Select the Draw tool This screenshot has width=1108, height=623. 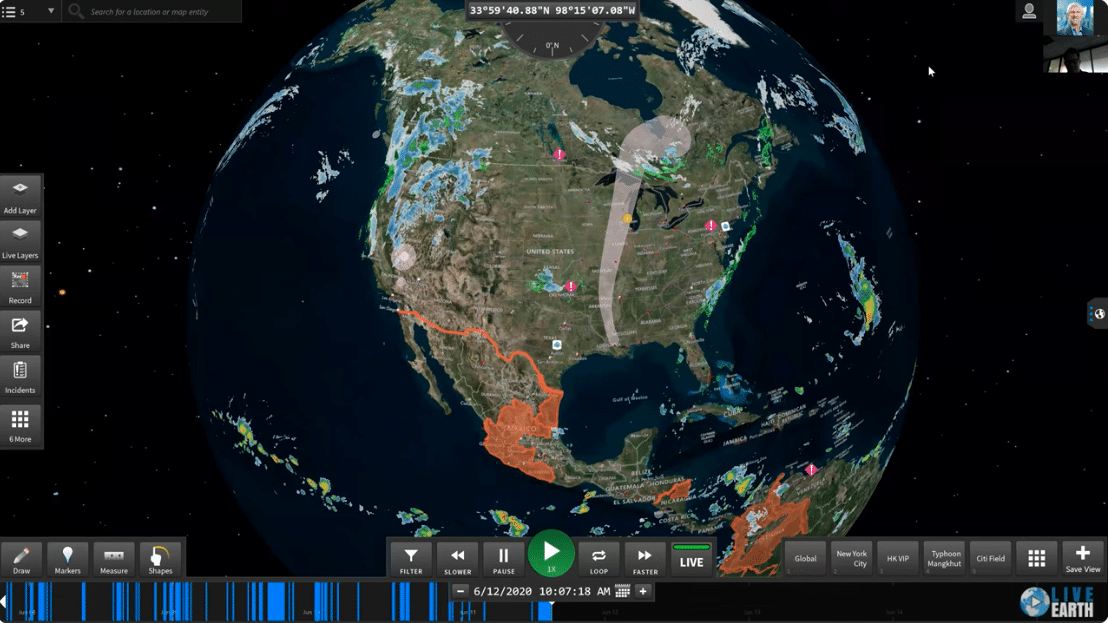21,559
